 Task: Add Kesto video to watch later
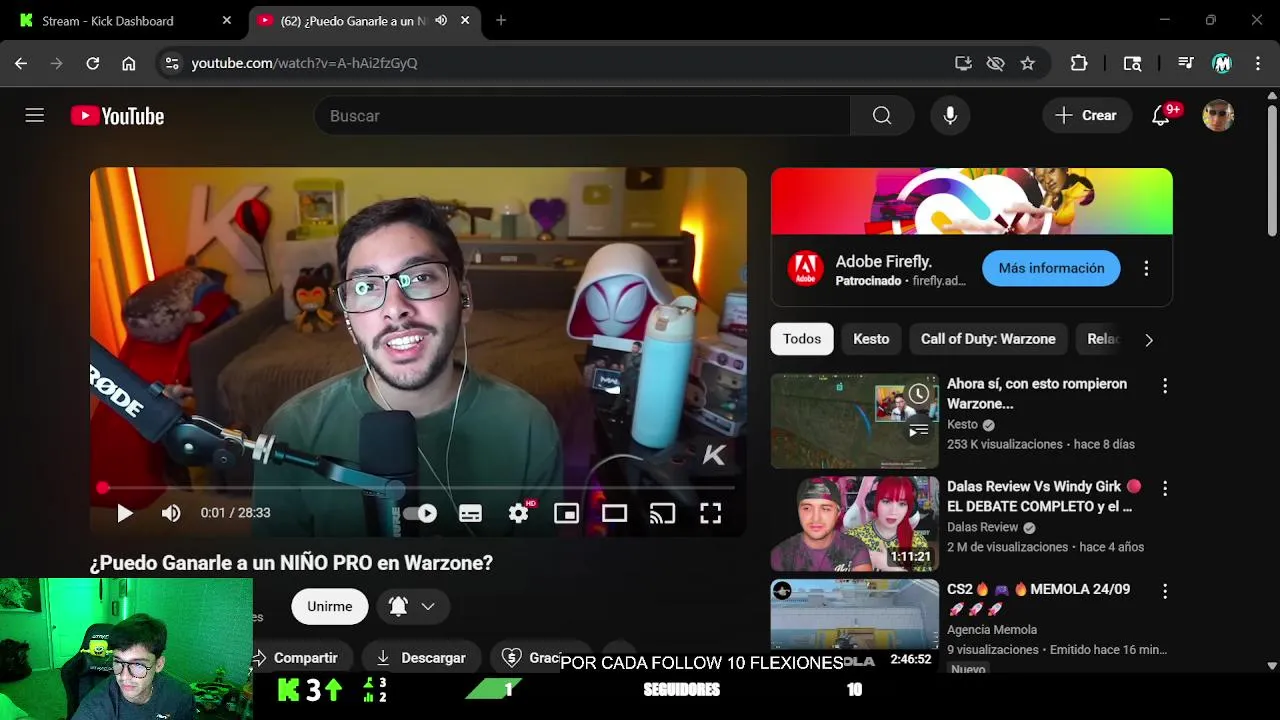pyautogui.click(x=918, y=394)
